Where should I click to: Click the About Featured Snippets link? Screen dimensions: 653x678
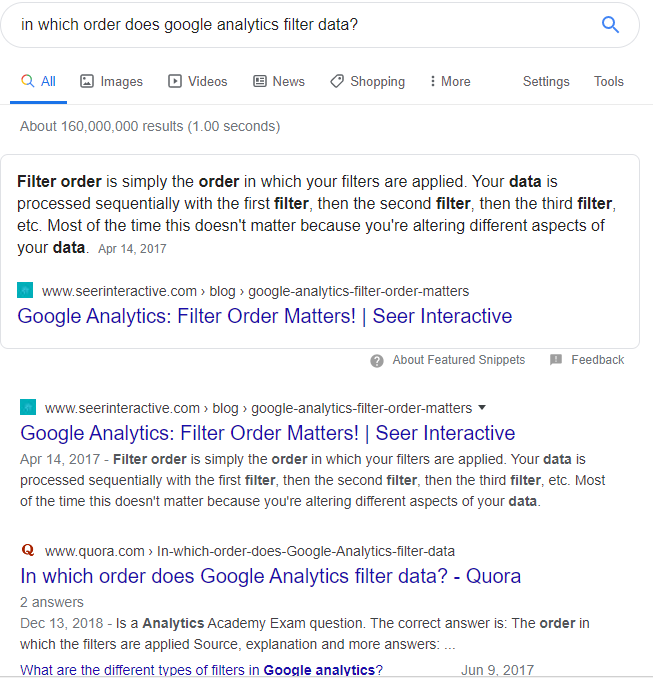[x=458, y=360]
